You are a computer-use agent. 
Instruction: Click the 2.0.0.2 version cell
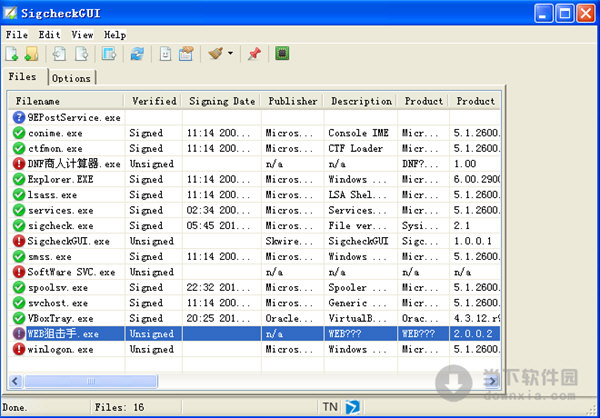[x=473, y=334]
